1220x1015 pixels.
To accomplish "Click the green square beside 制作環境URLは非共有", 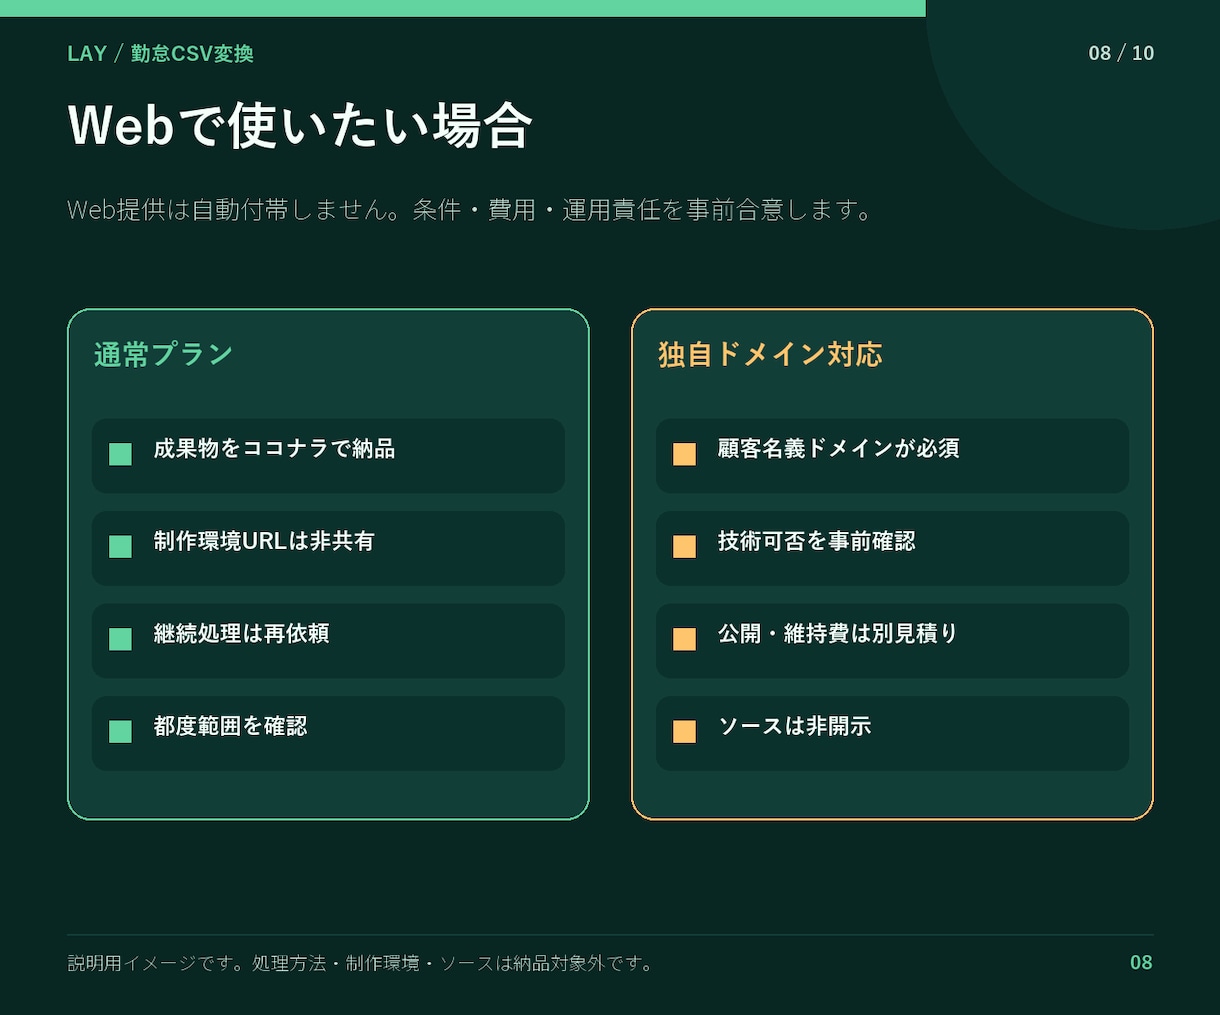I will click(x=120, y=546).
